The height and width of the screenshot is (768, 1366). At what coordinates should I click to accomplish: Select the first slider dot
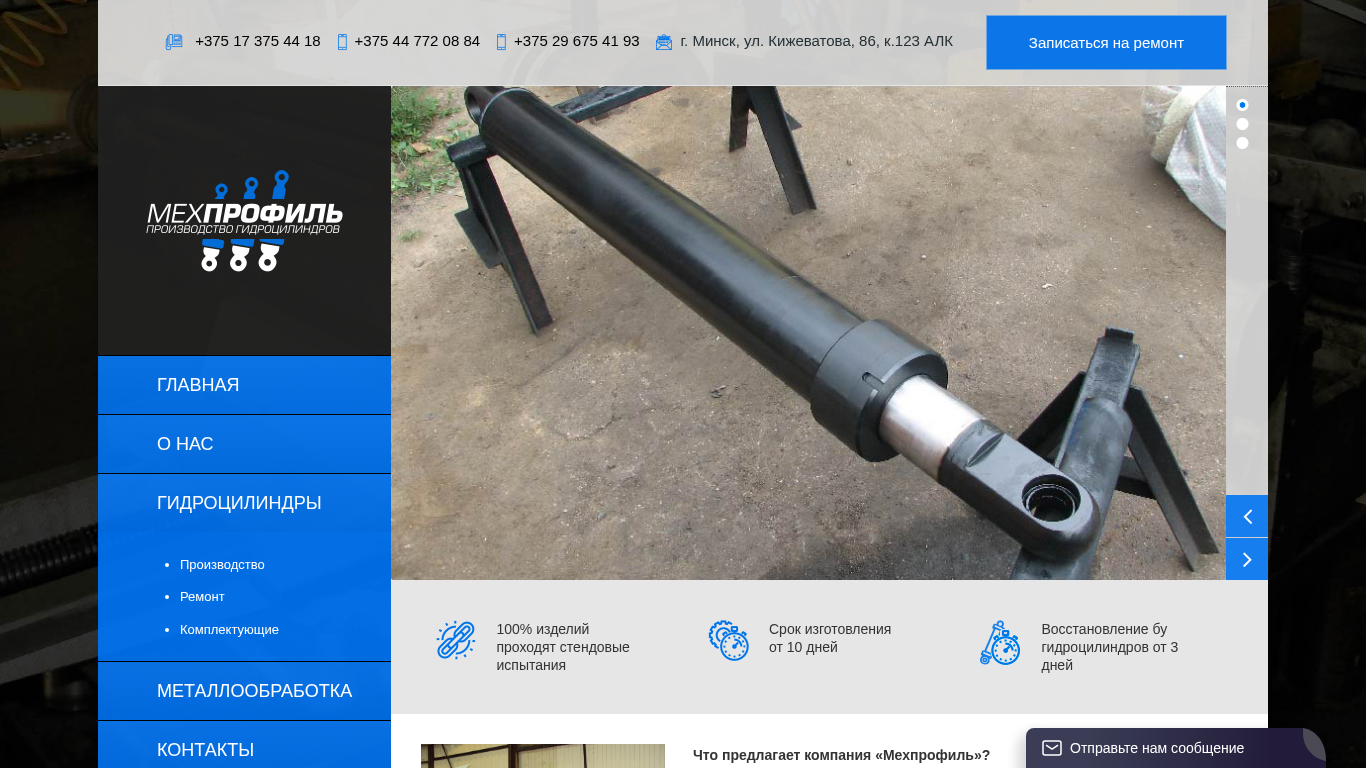click(1242, 105)
